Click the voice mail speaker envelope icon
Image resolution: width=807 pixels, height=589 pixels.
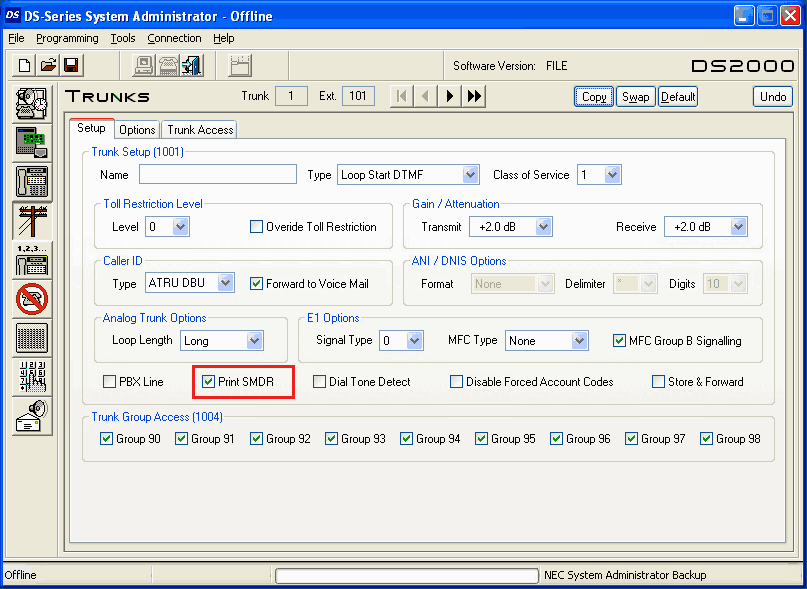point(32,415)
